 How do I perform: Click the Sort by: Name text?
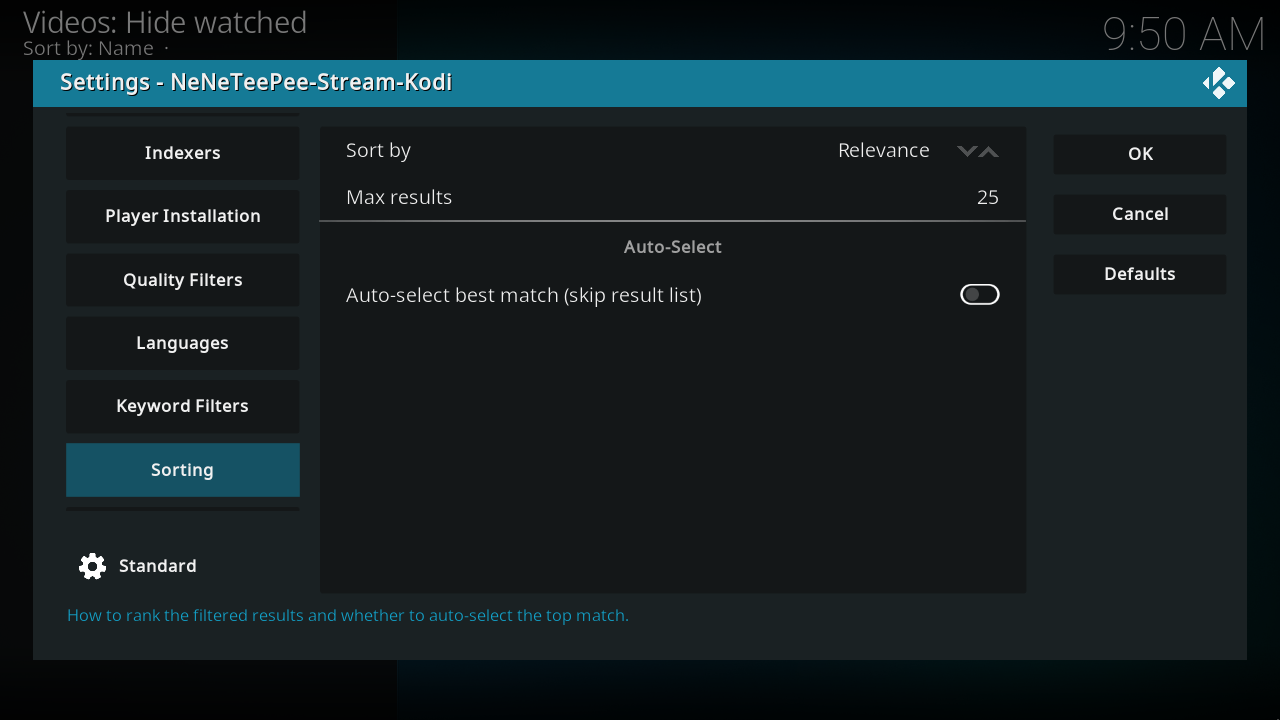point(88,48)
